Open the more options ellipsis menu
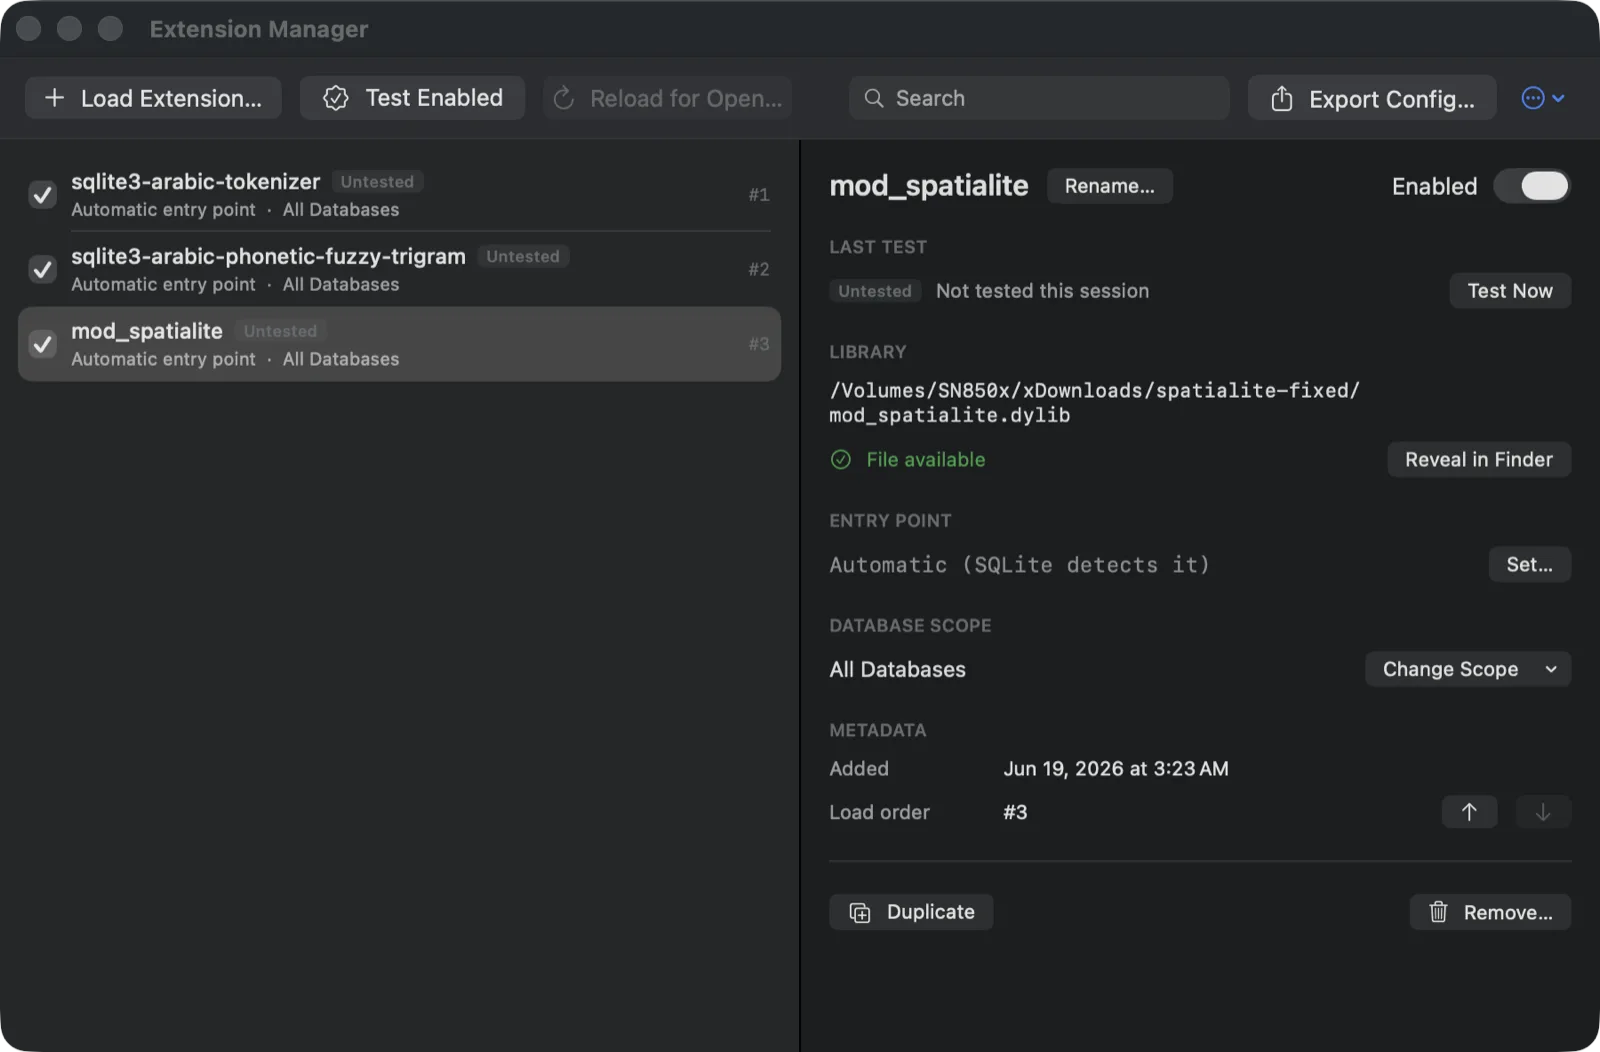Image resolution: width=1600 pixels, height=1052 pixels. click(1543, 98)
